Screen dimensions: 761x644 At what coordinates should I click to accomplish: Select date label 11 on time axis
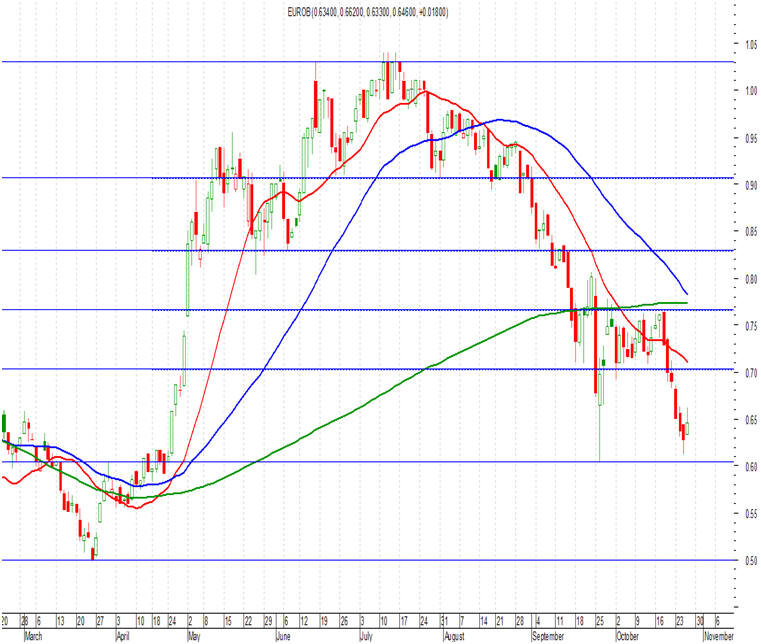pos(560,621)
